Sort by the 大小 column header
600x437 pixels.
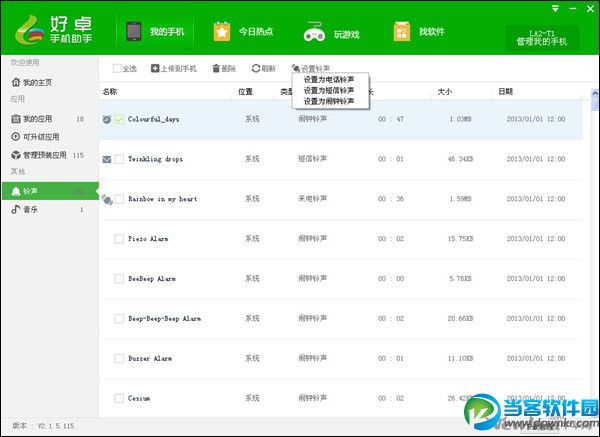point(445,91)
